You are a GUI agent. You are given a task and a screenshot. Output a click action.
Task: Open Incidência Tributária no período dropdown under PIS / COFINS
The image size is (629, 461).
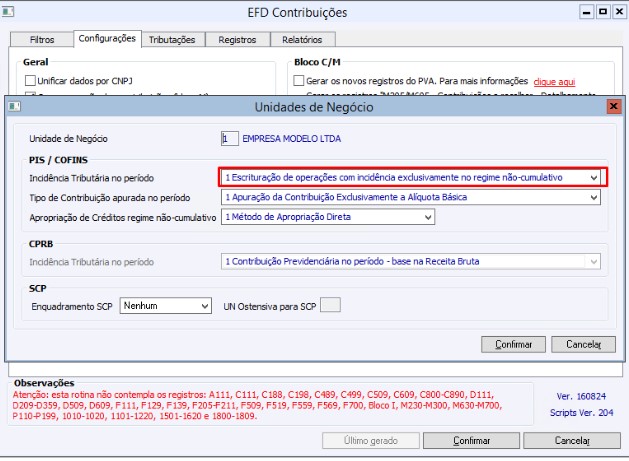click(411, 177)
